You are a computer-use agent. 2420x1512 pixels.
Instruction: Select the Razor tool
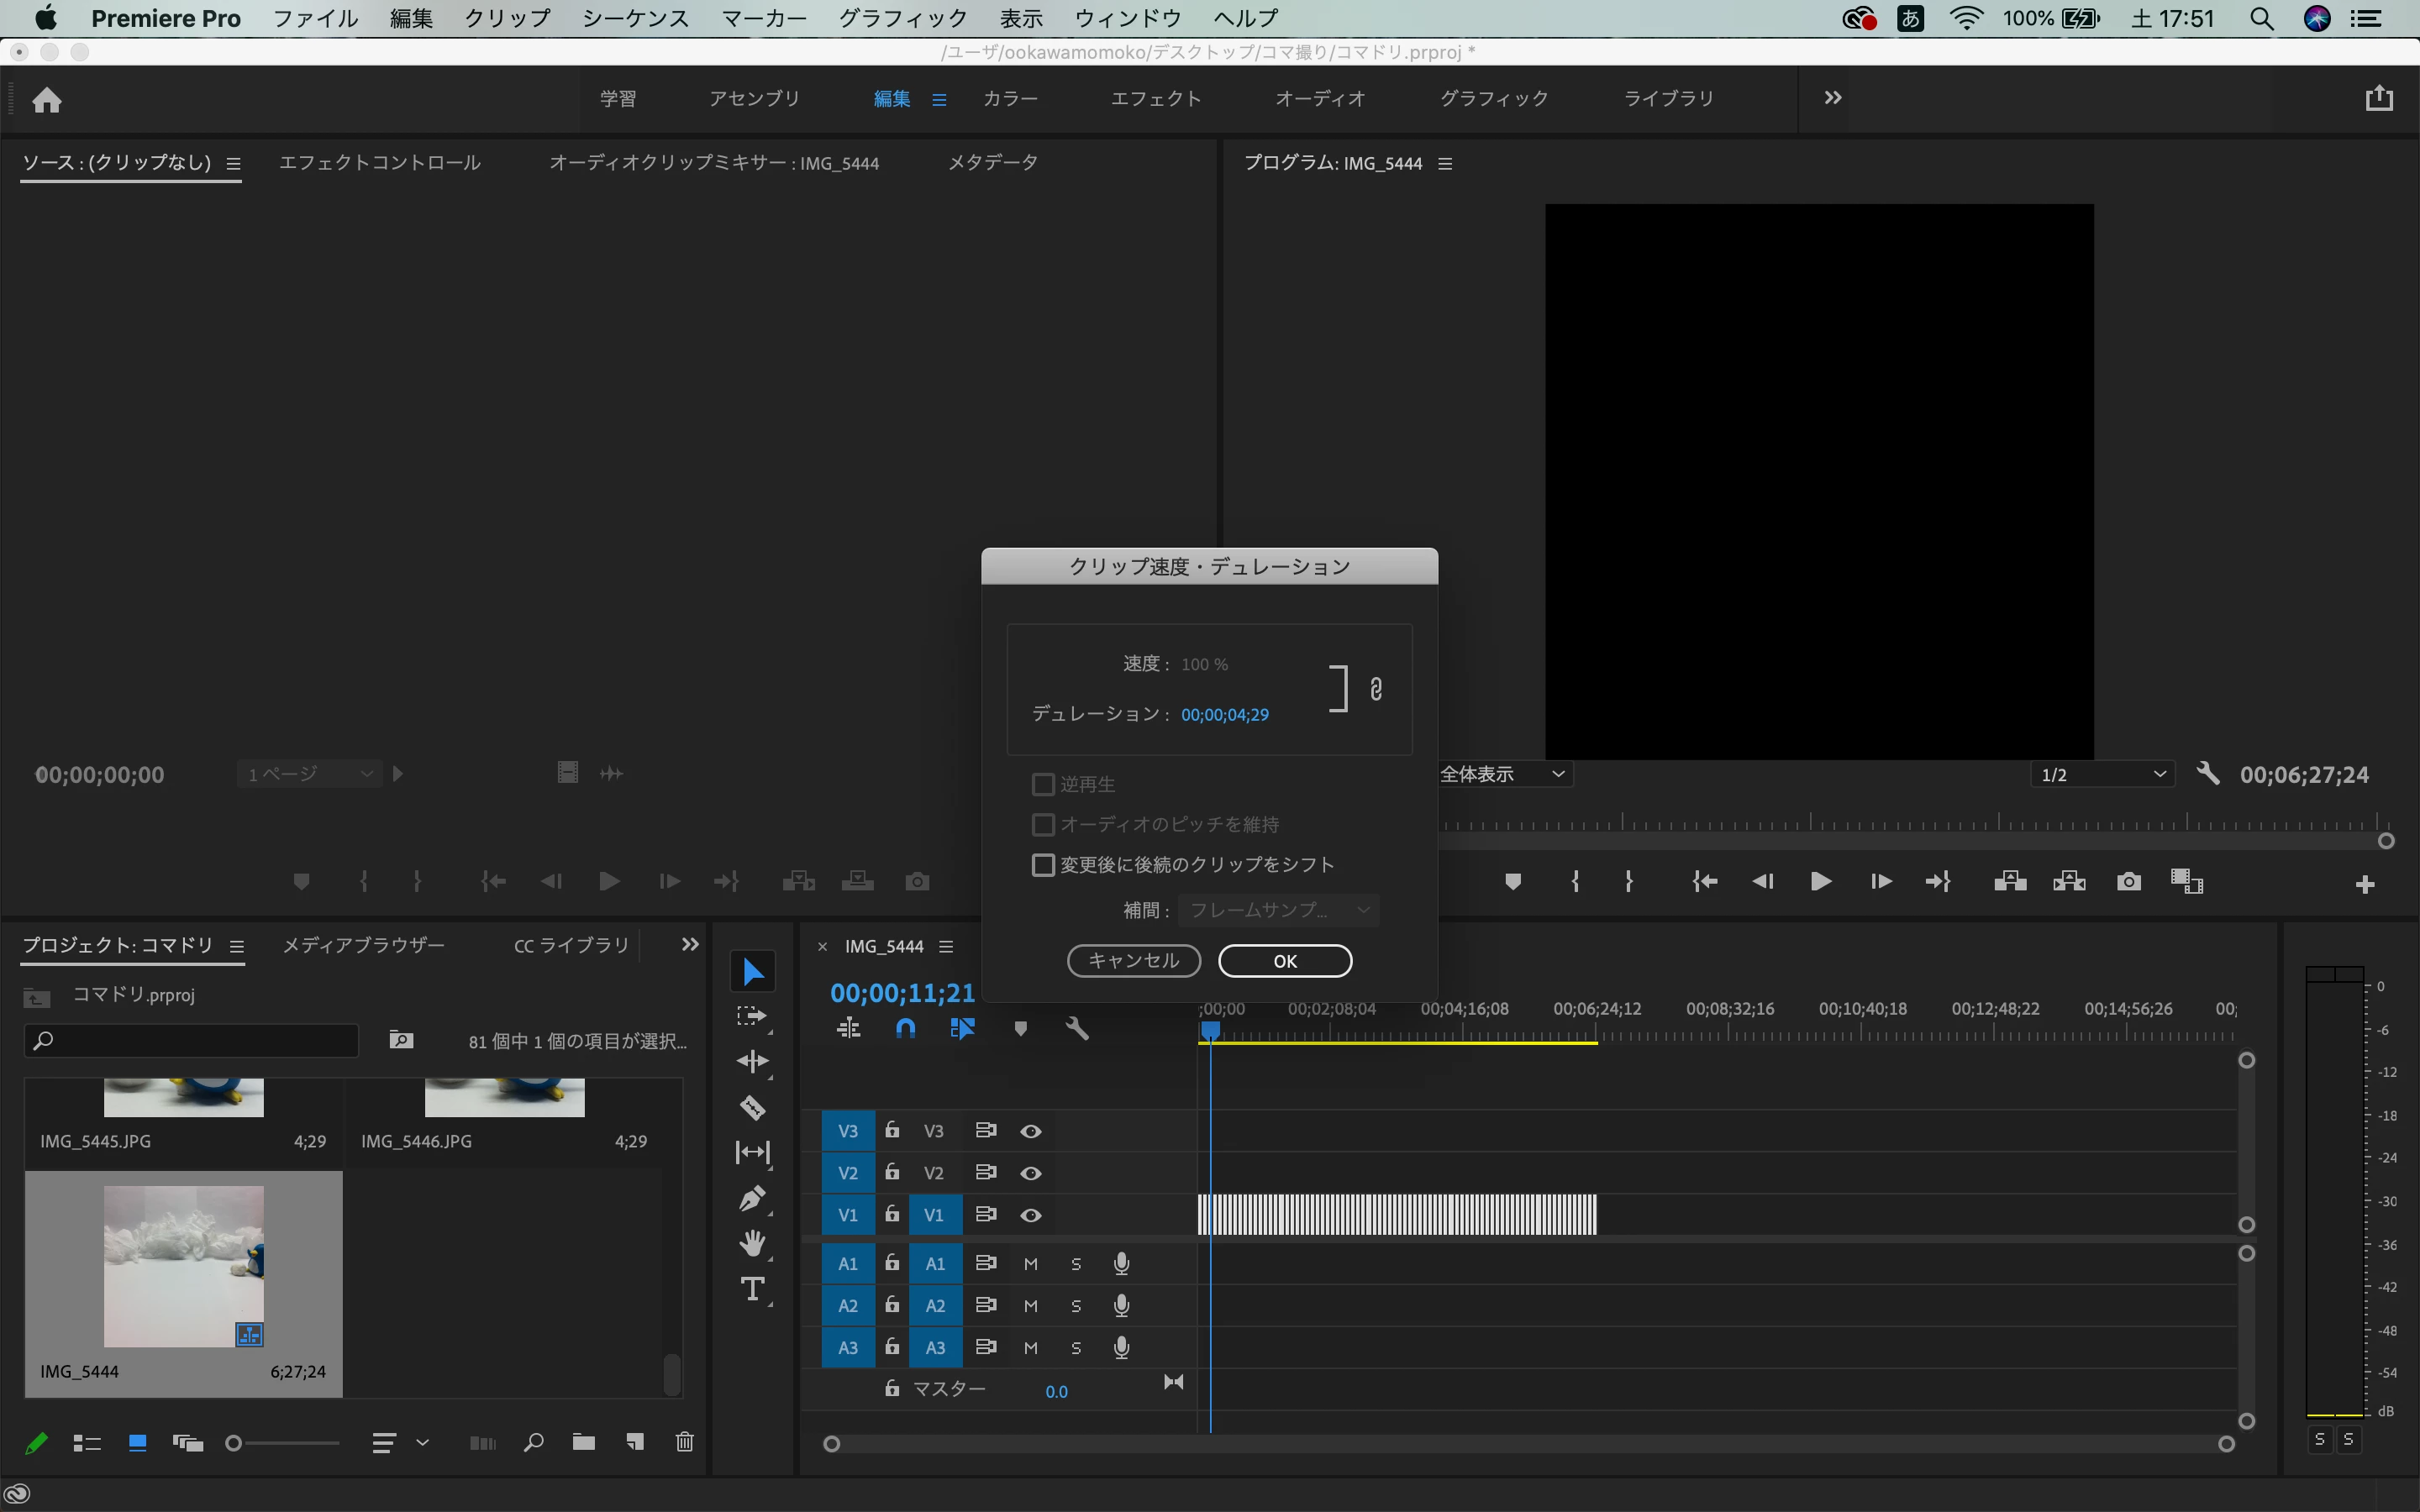(x=752, y=1107)
